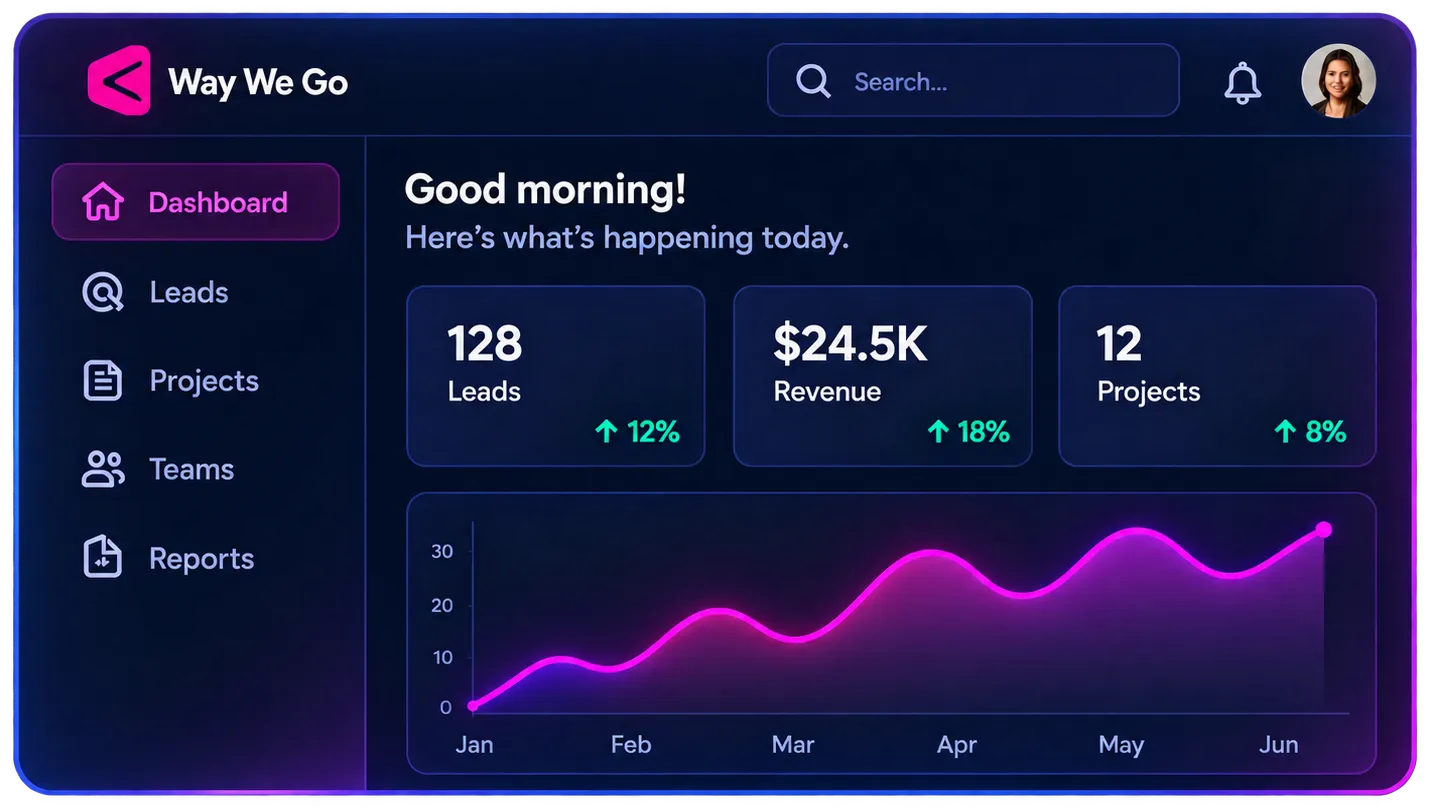
Task: Open the $24.5K Revenue stat card
Action: pos(883,376)
